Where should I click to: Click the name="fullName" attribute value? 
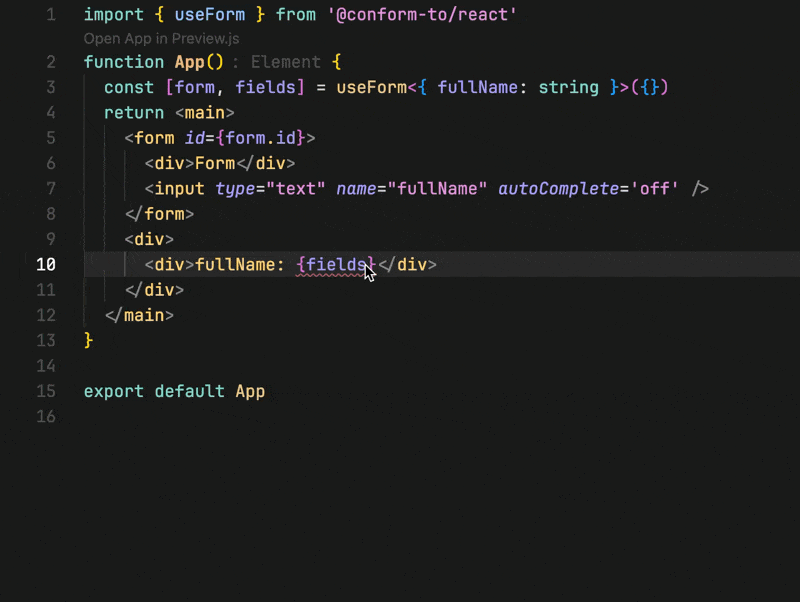click(437, 189)
